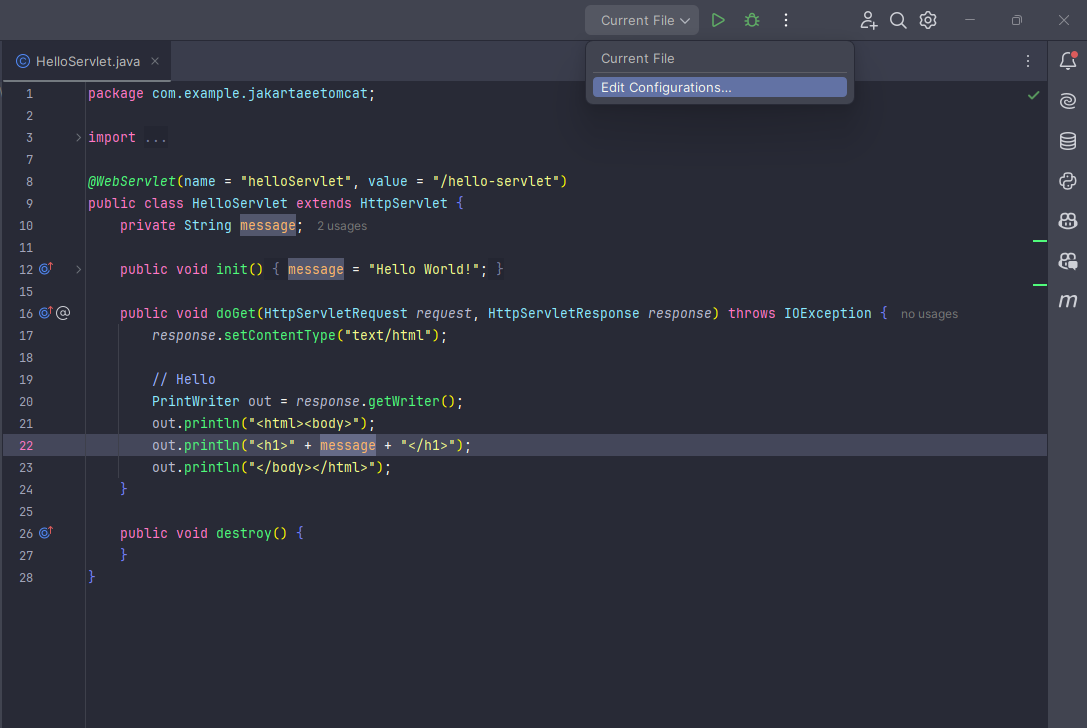1087x728 pixels.
Task: Open the AI Assistant sidebar icon
Action: click(x=1067, y=100)
